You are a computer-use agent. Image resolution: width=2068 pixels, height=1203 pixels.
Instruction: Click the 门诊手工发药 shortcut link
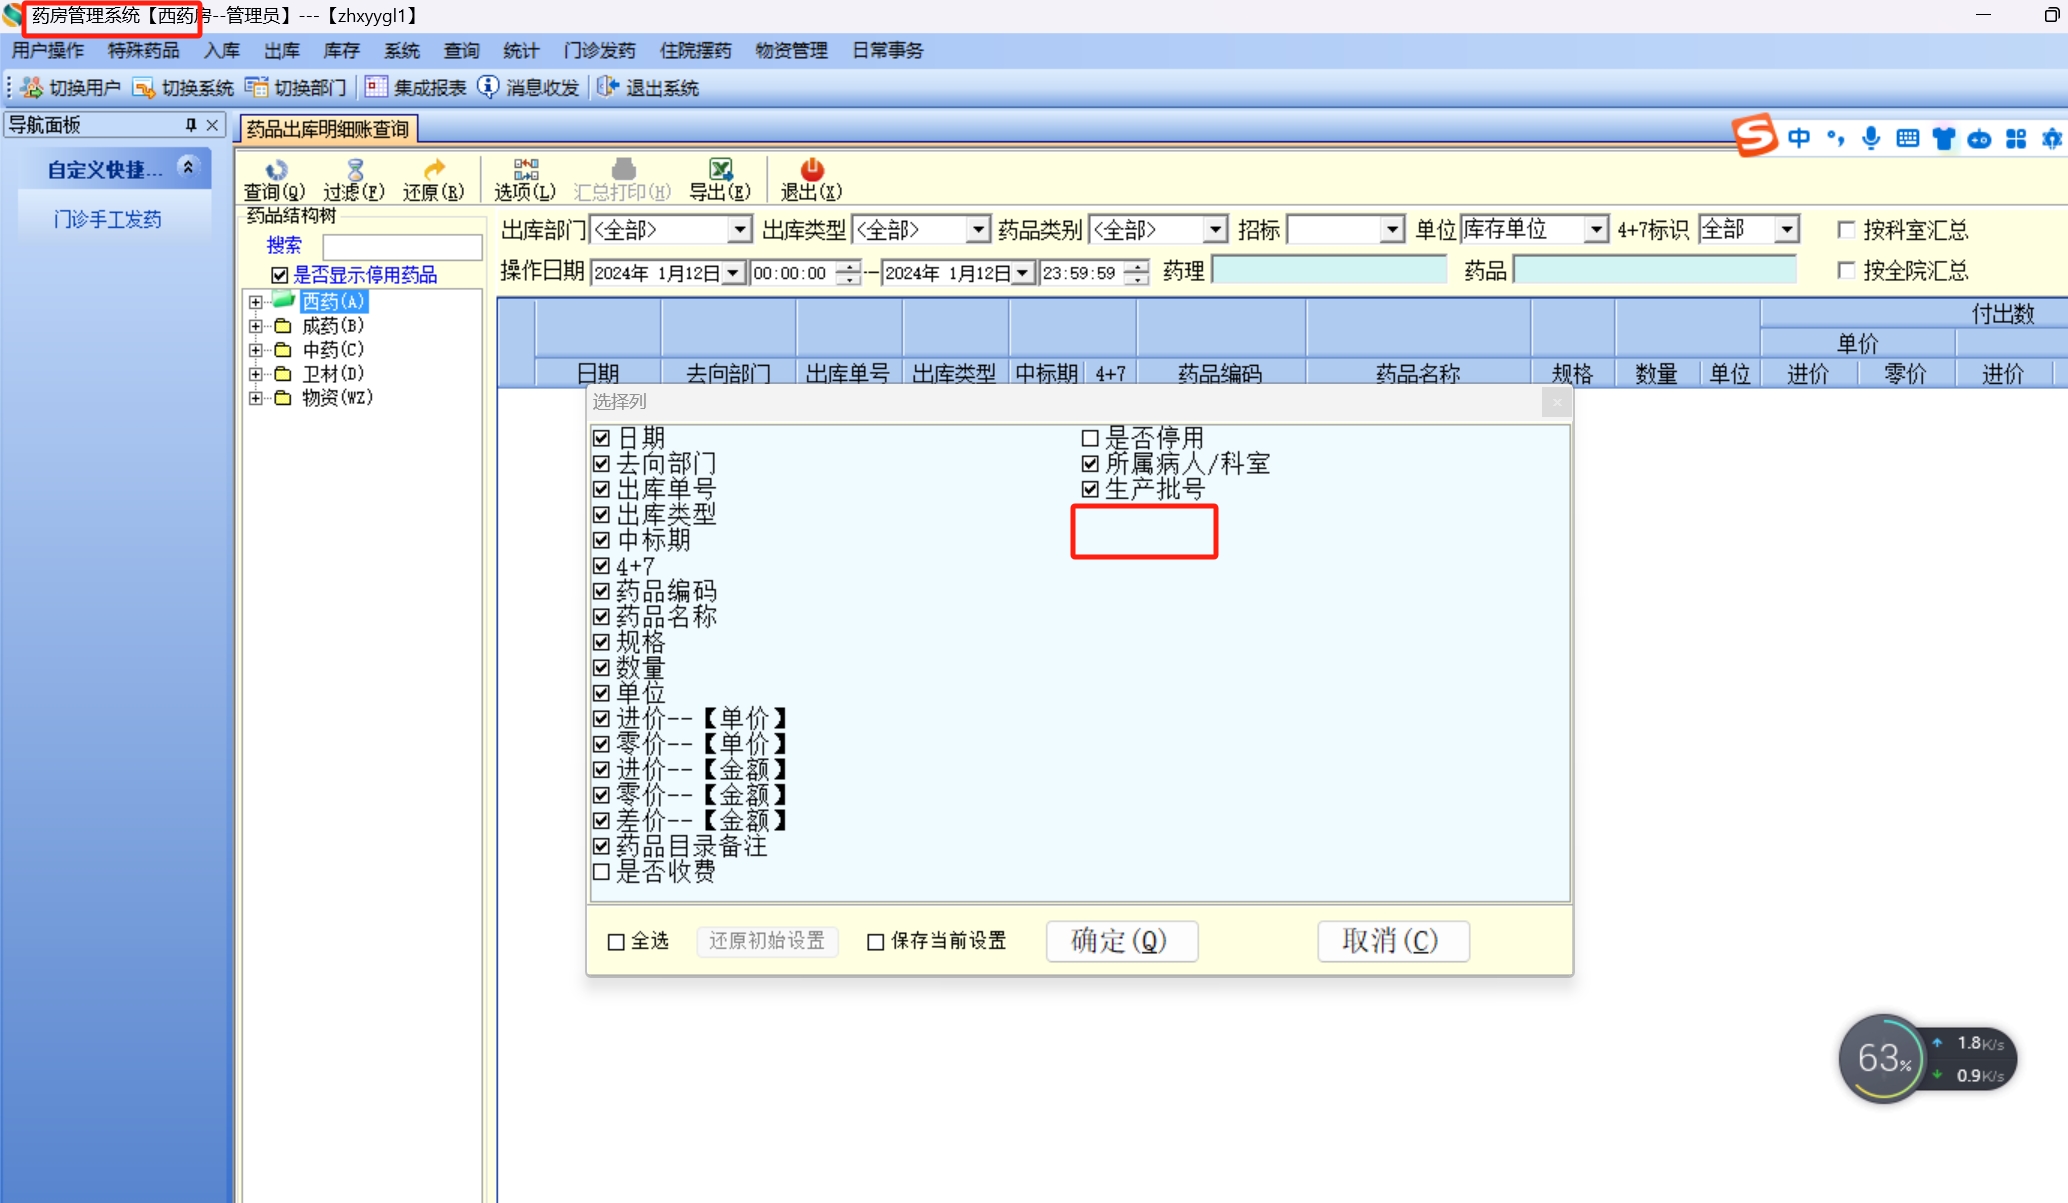(108, 219)
